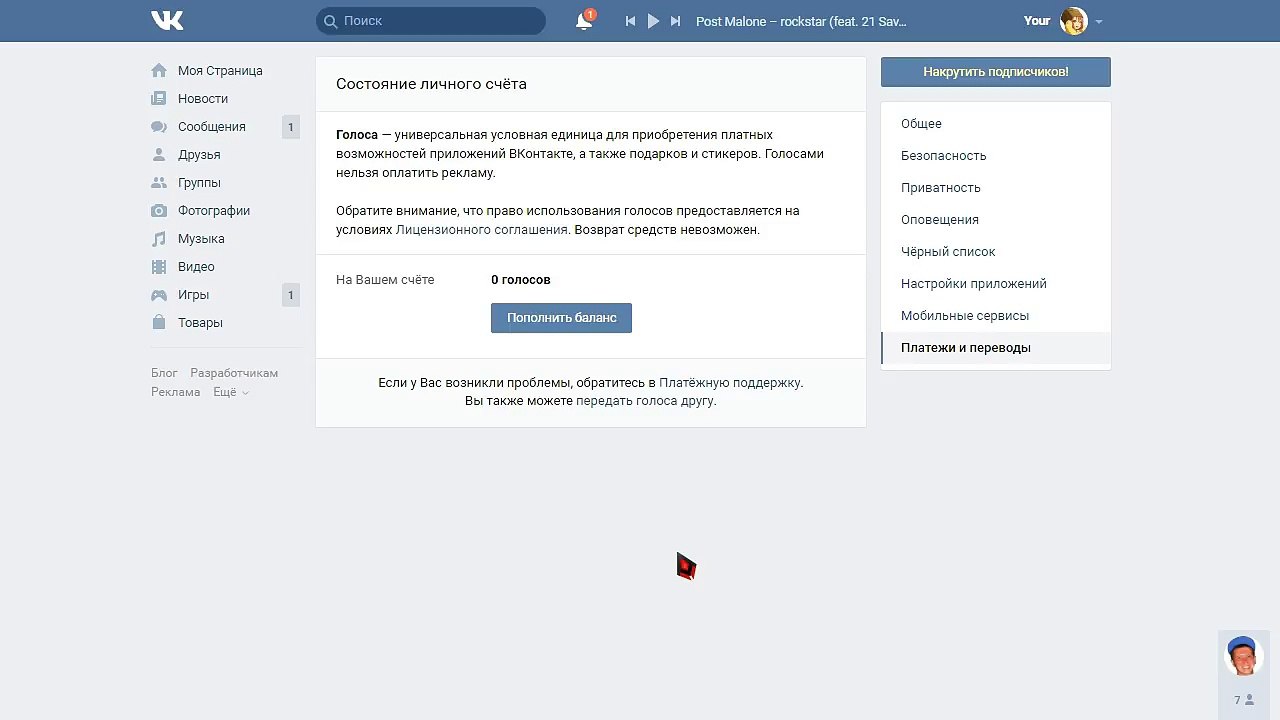Open Моя Страница home icon
This screenshot has width=1280, height=720.
click(159, 71)
